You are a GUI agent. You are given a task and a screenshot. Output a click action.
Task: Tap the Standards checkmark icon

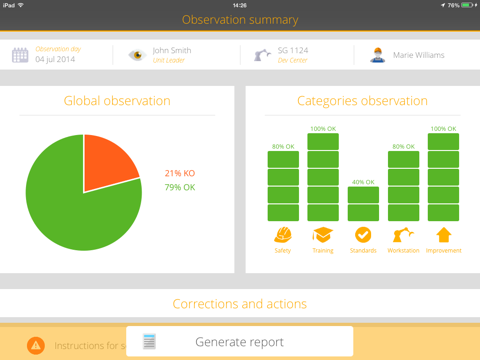tap(363, 235)
